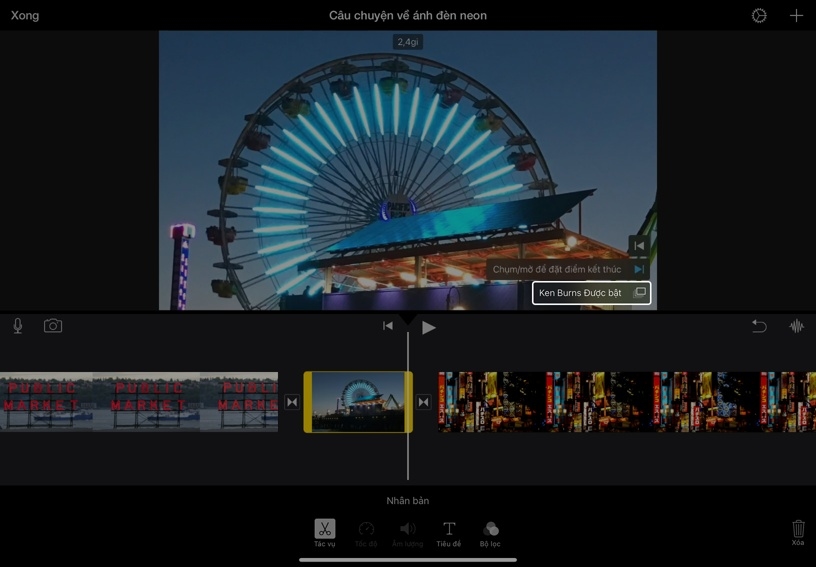
Task: Set the Ken Burns start position
Action: pyautogui.click(x=638, y=245)
